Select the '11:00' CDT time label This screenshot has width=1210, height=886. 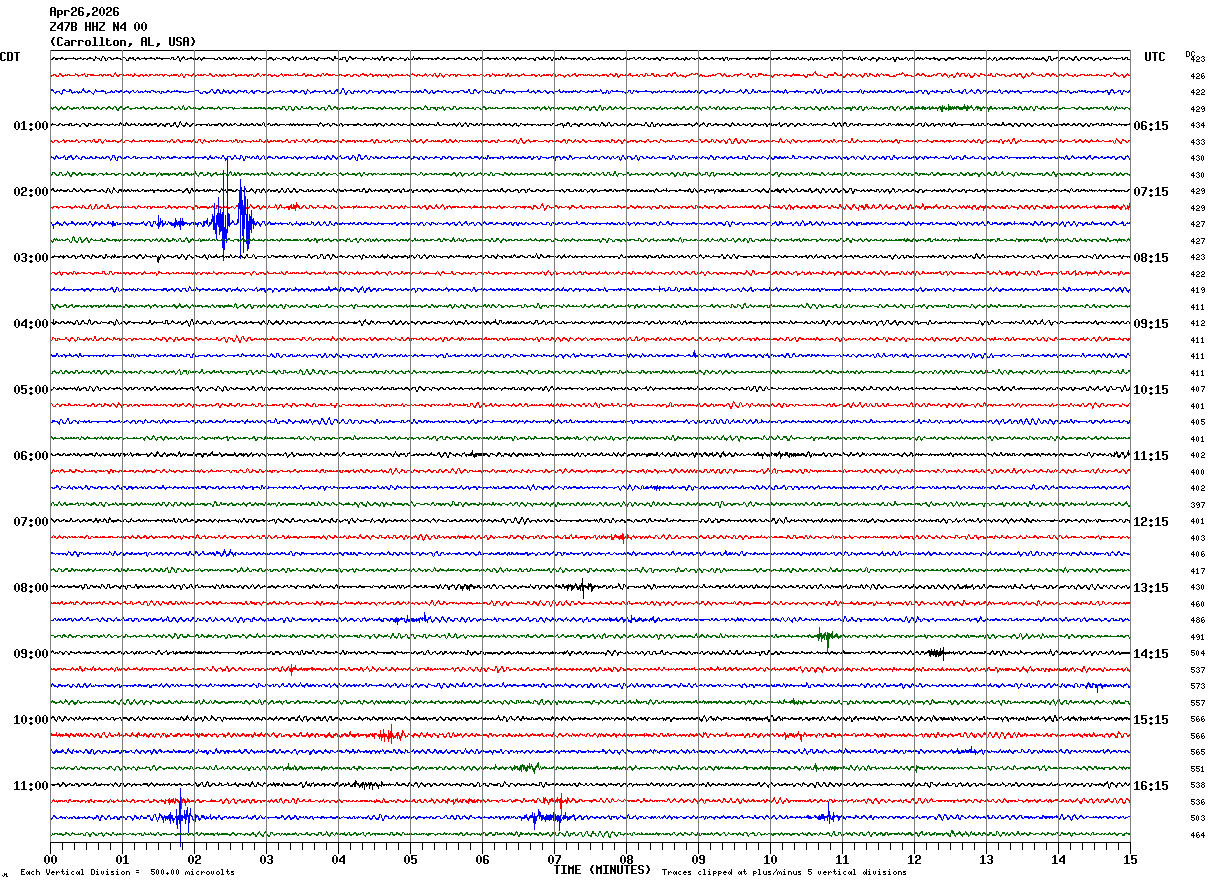31,786
